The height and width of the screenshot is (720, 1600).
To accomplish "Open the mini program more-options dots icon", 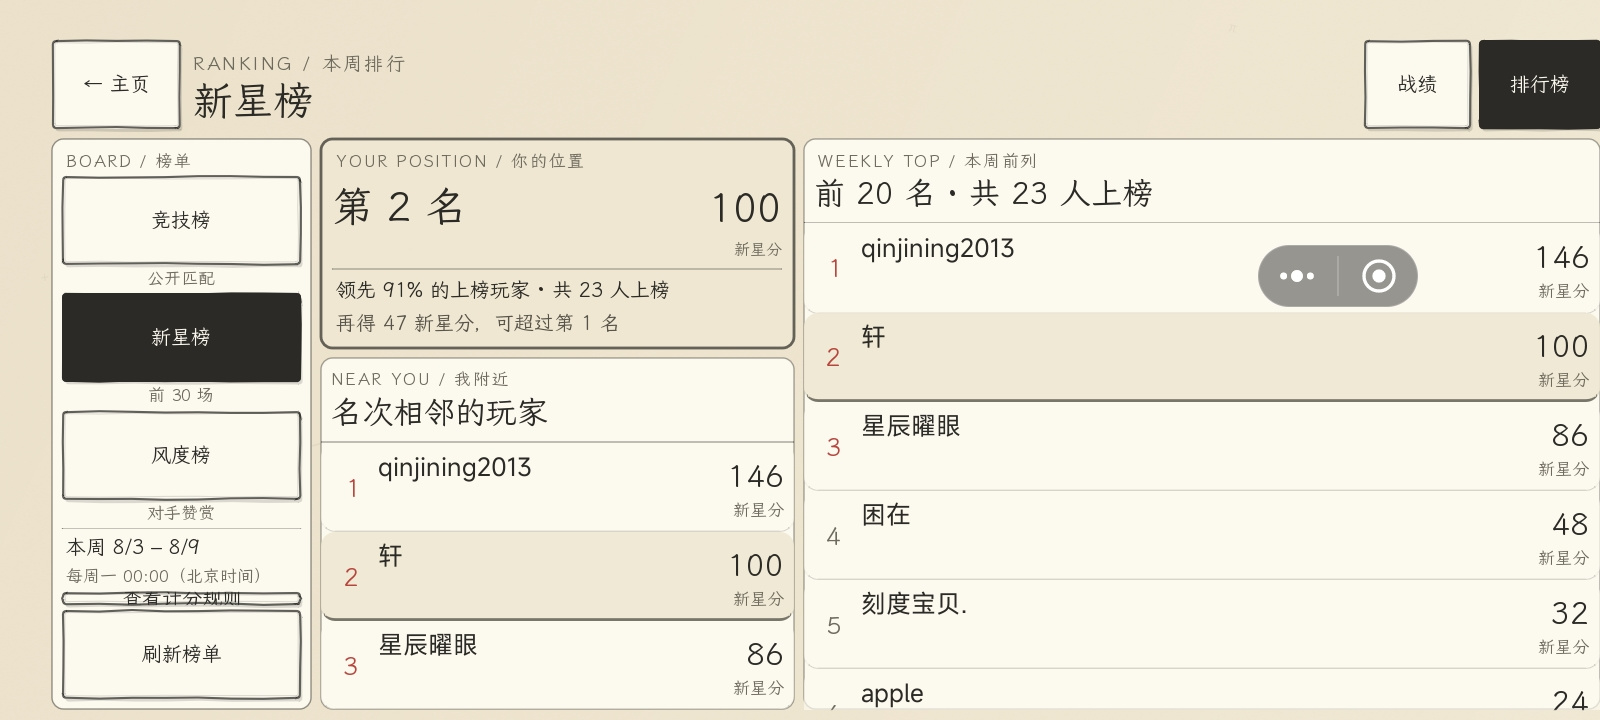I will coord(1297,276).
